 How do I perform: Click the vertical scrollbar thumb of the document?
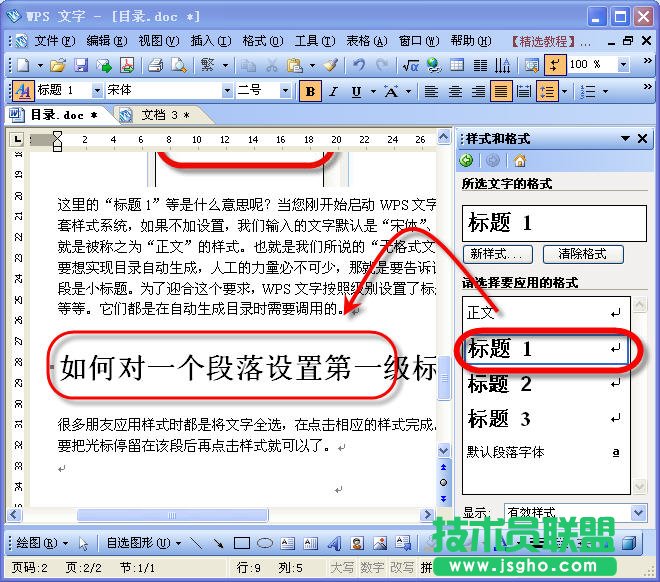(444, 377)
